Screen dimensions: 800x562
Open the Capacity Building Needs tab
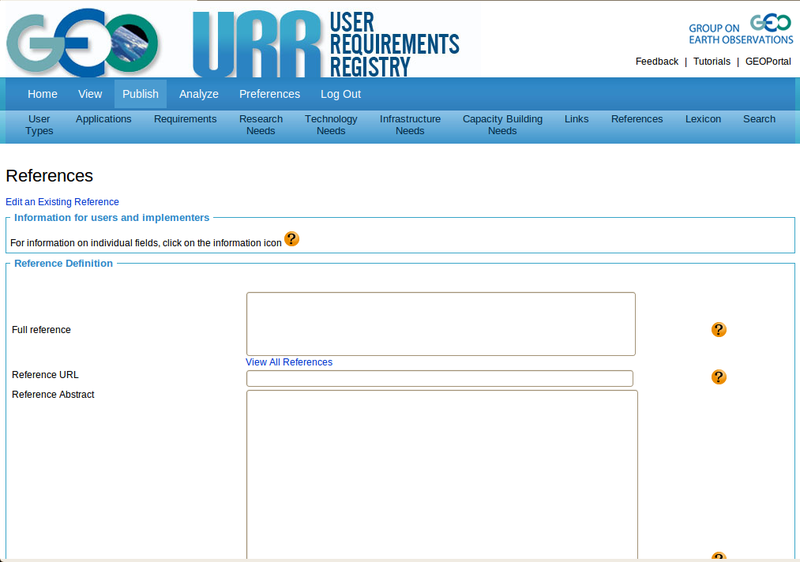502,125
